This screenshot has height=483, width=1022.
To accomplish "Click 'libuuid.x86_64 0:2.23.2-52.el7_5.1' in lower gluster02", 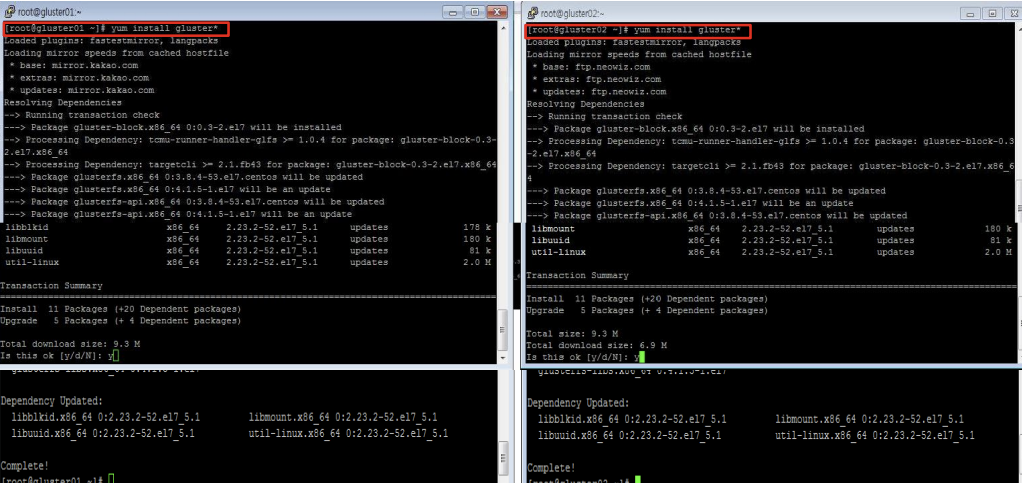I will tap(630, 435).
